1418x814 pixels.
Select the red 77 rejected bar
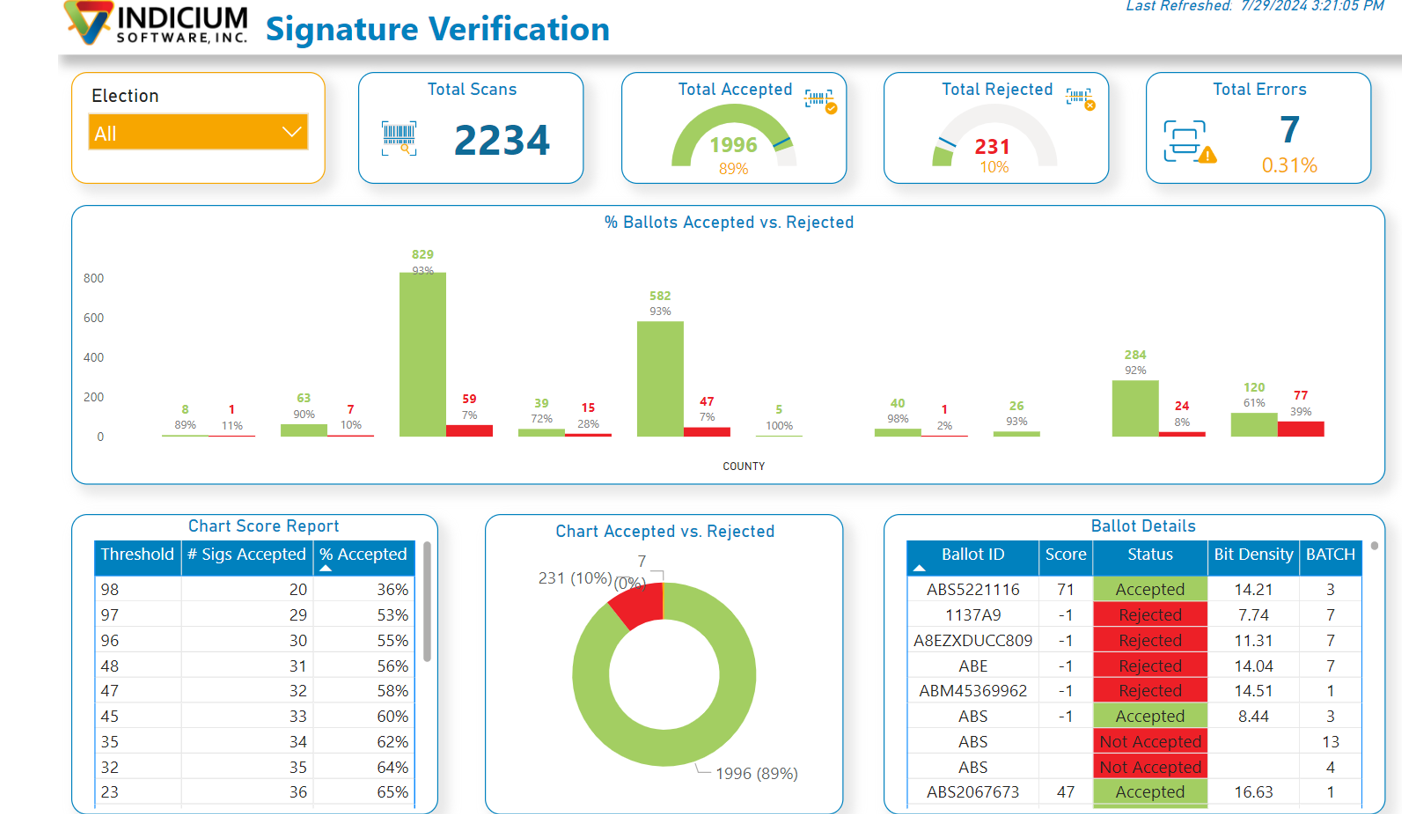(x=1300, y=428)
